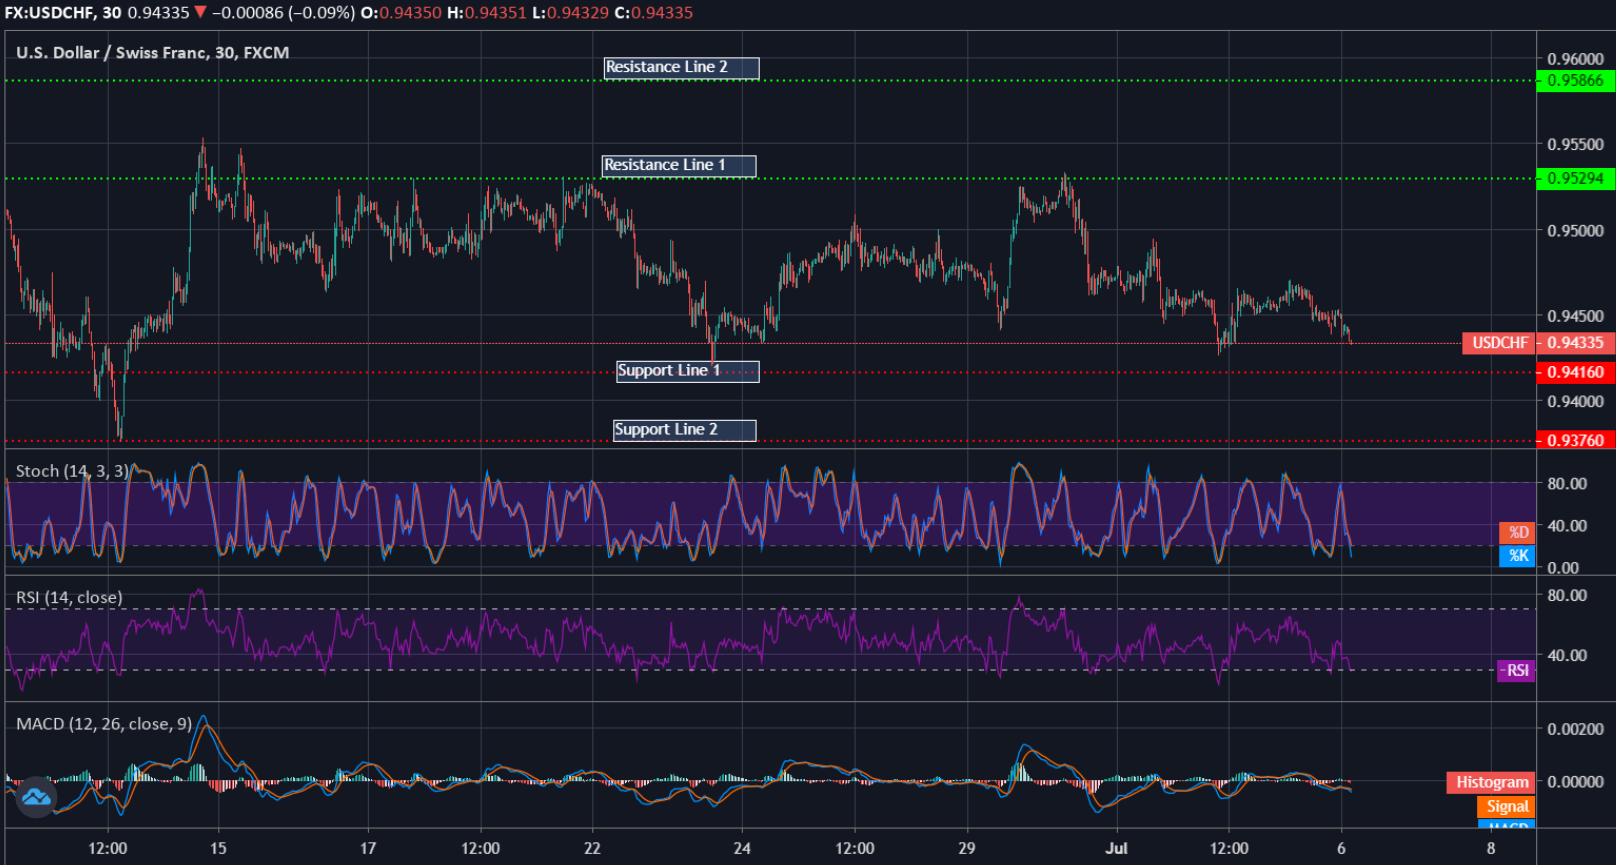This screenshot has height=865, width=1616.
Task: Click the 17 date axis label
Action: (368, 848)
